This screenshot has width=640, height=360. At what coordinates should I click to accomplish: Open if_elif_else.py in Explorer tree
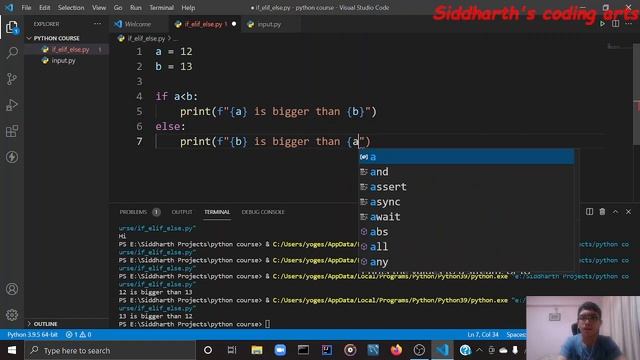coord(70,49)
